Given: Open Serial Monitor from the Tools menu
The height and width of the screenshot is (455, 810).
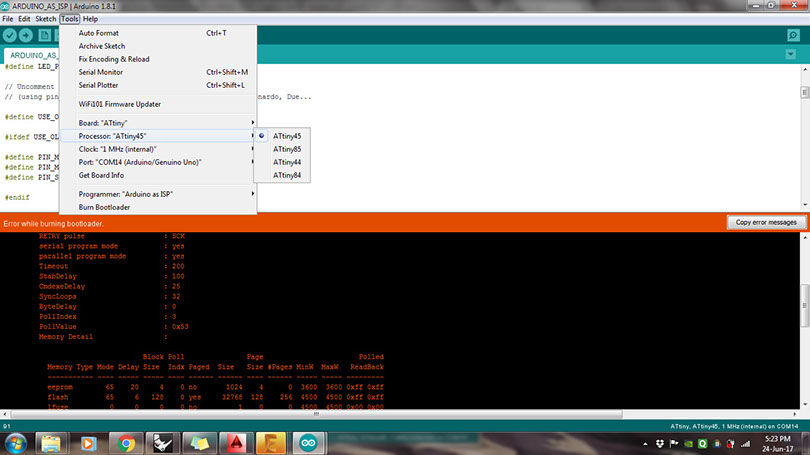Looking at the screenshot, I should [158, 72].
